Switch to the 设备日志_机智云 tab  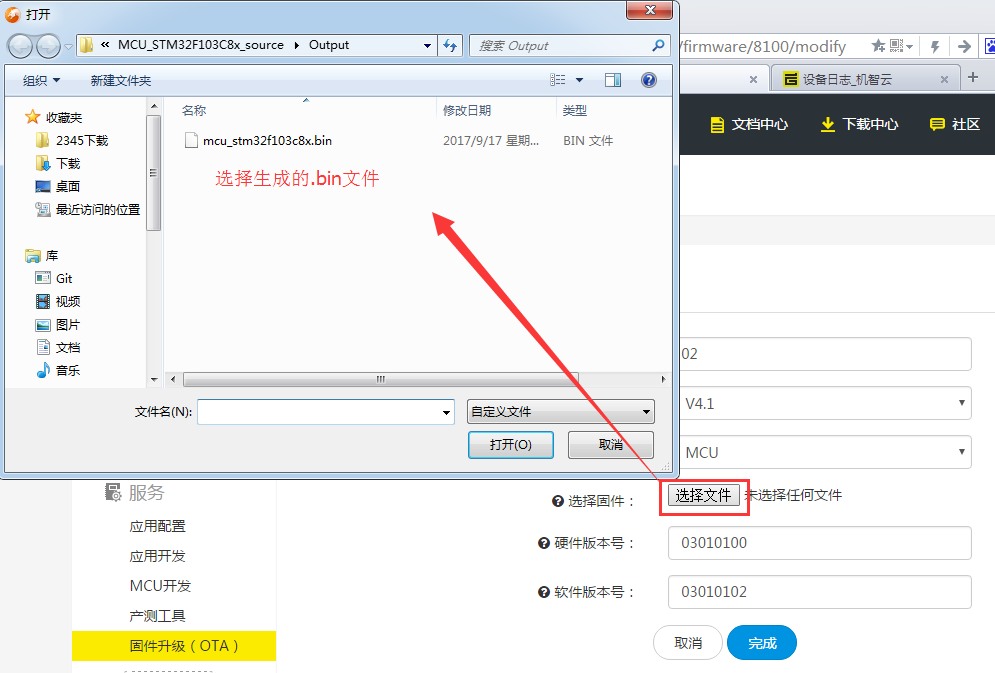(855, 79)
